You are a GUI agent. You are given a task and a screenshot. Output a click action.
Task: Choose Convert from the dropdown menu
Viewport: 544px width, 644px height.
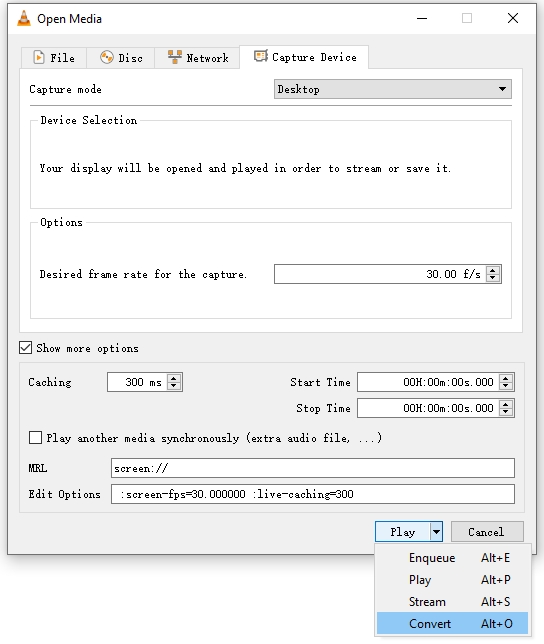click(x=452, y=623)
